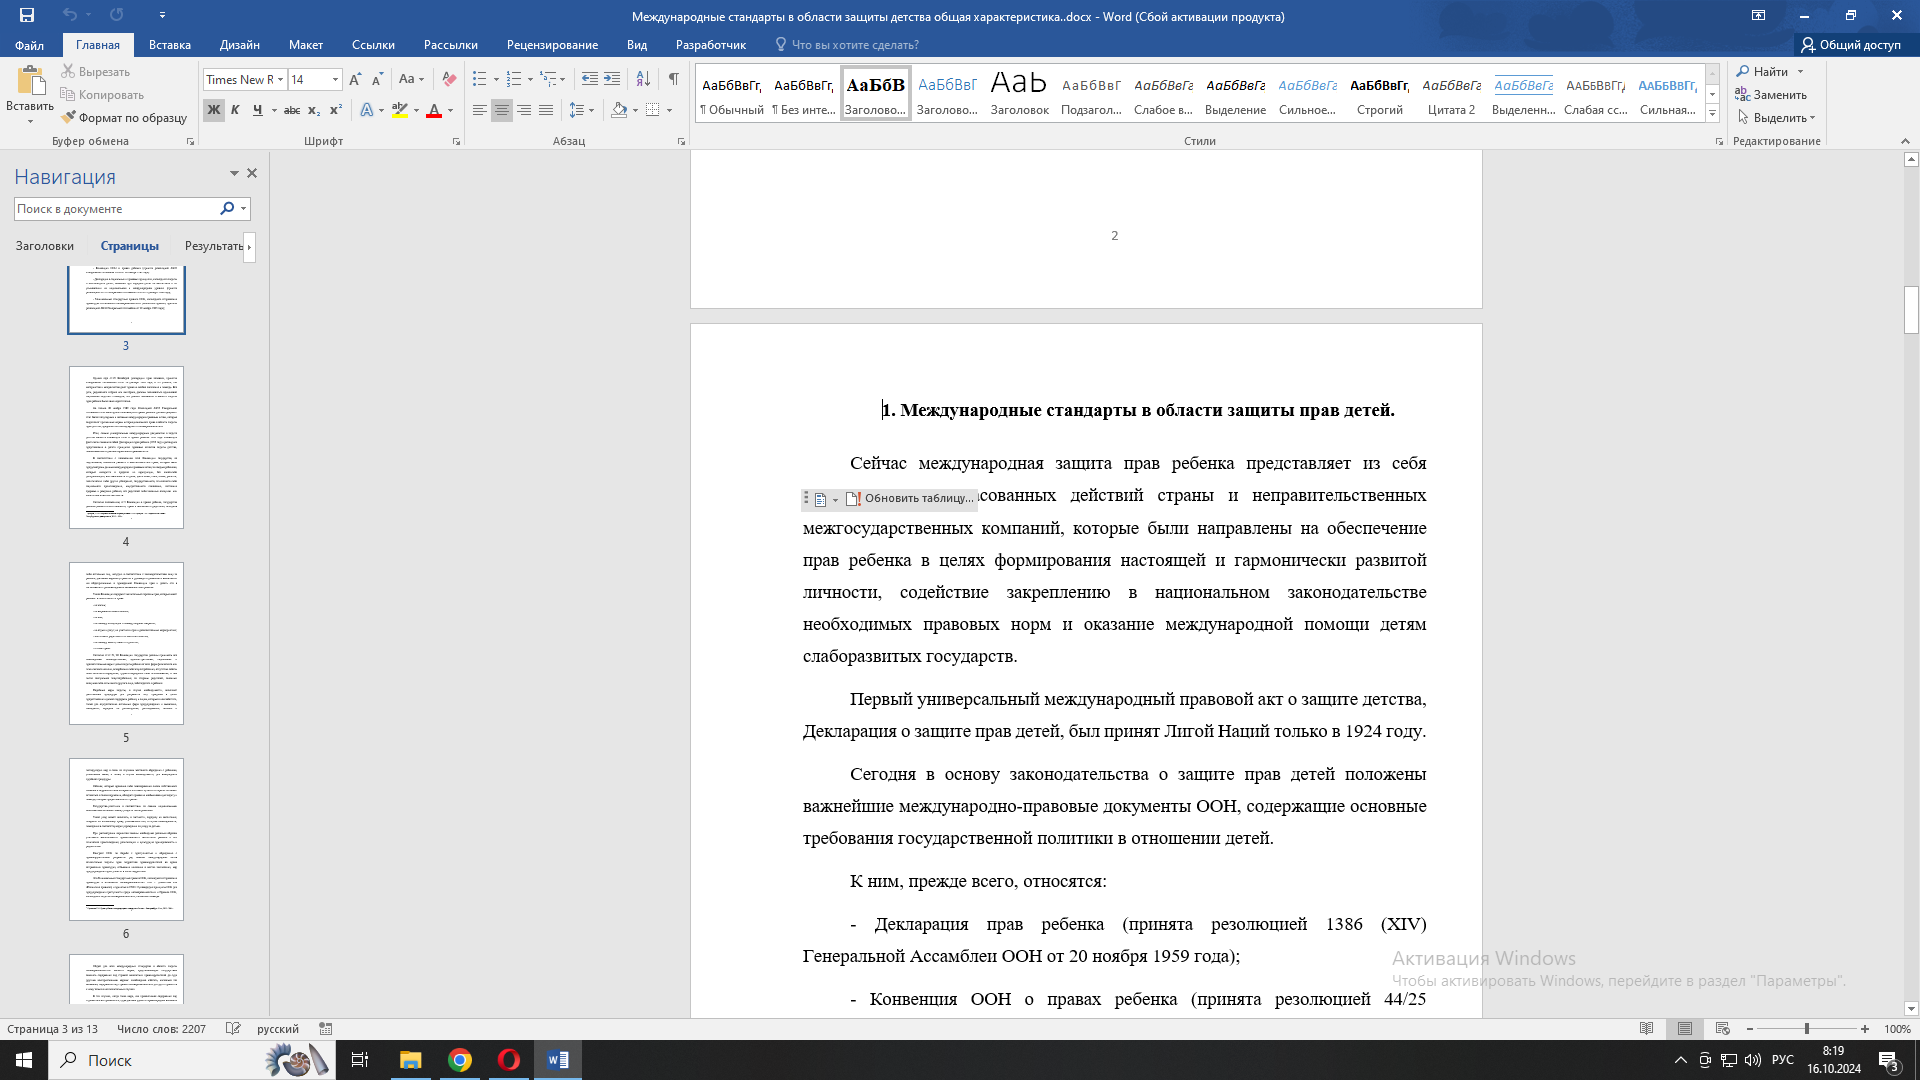1920x1080 pixels.
Task: Click Заменить in the editing group
Action: [1777, 95]
